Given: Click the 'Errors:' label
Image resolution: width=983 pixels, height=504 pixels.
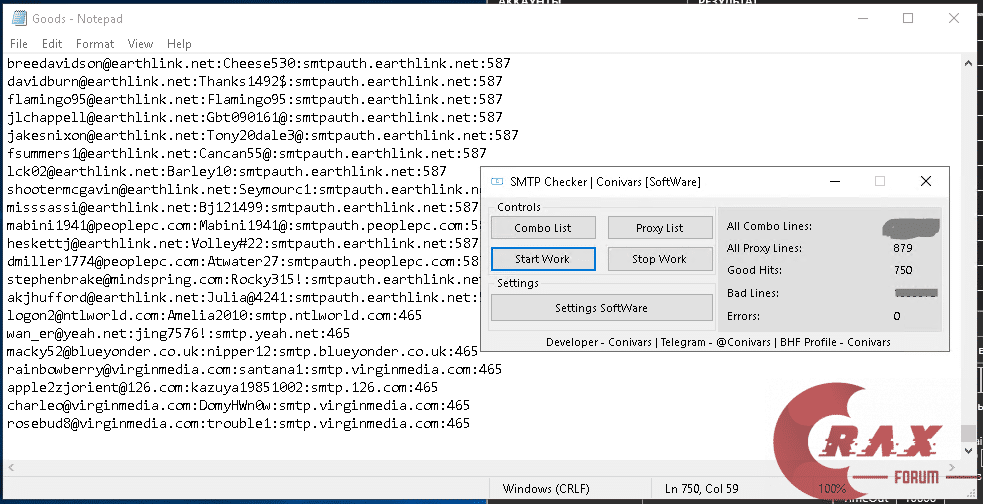Looking at the screenshot, I should point(743,316).
